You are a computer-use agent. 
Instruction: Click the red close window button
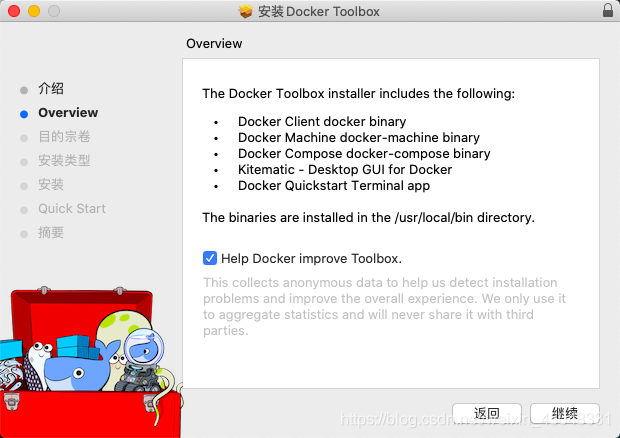(x=14, y=11)
